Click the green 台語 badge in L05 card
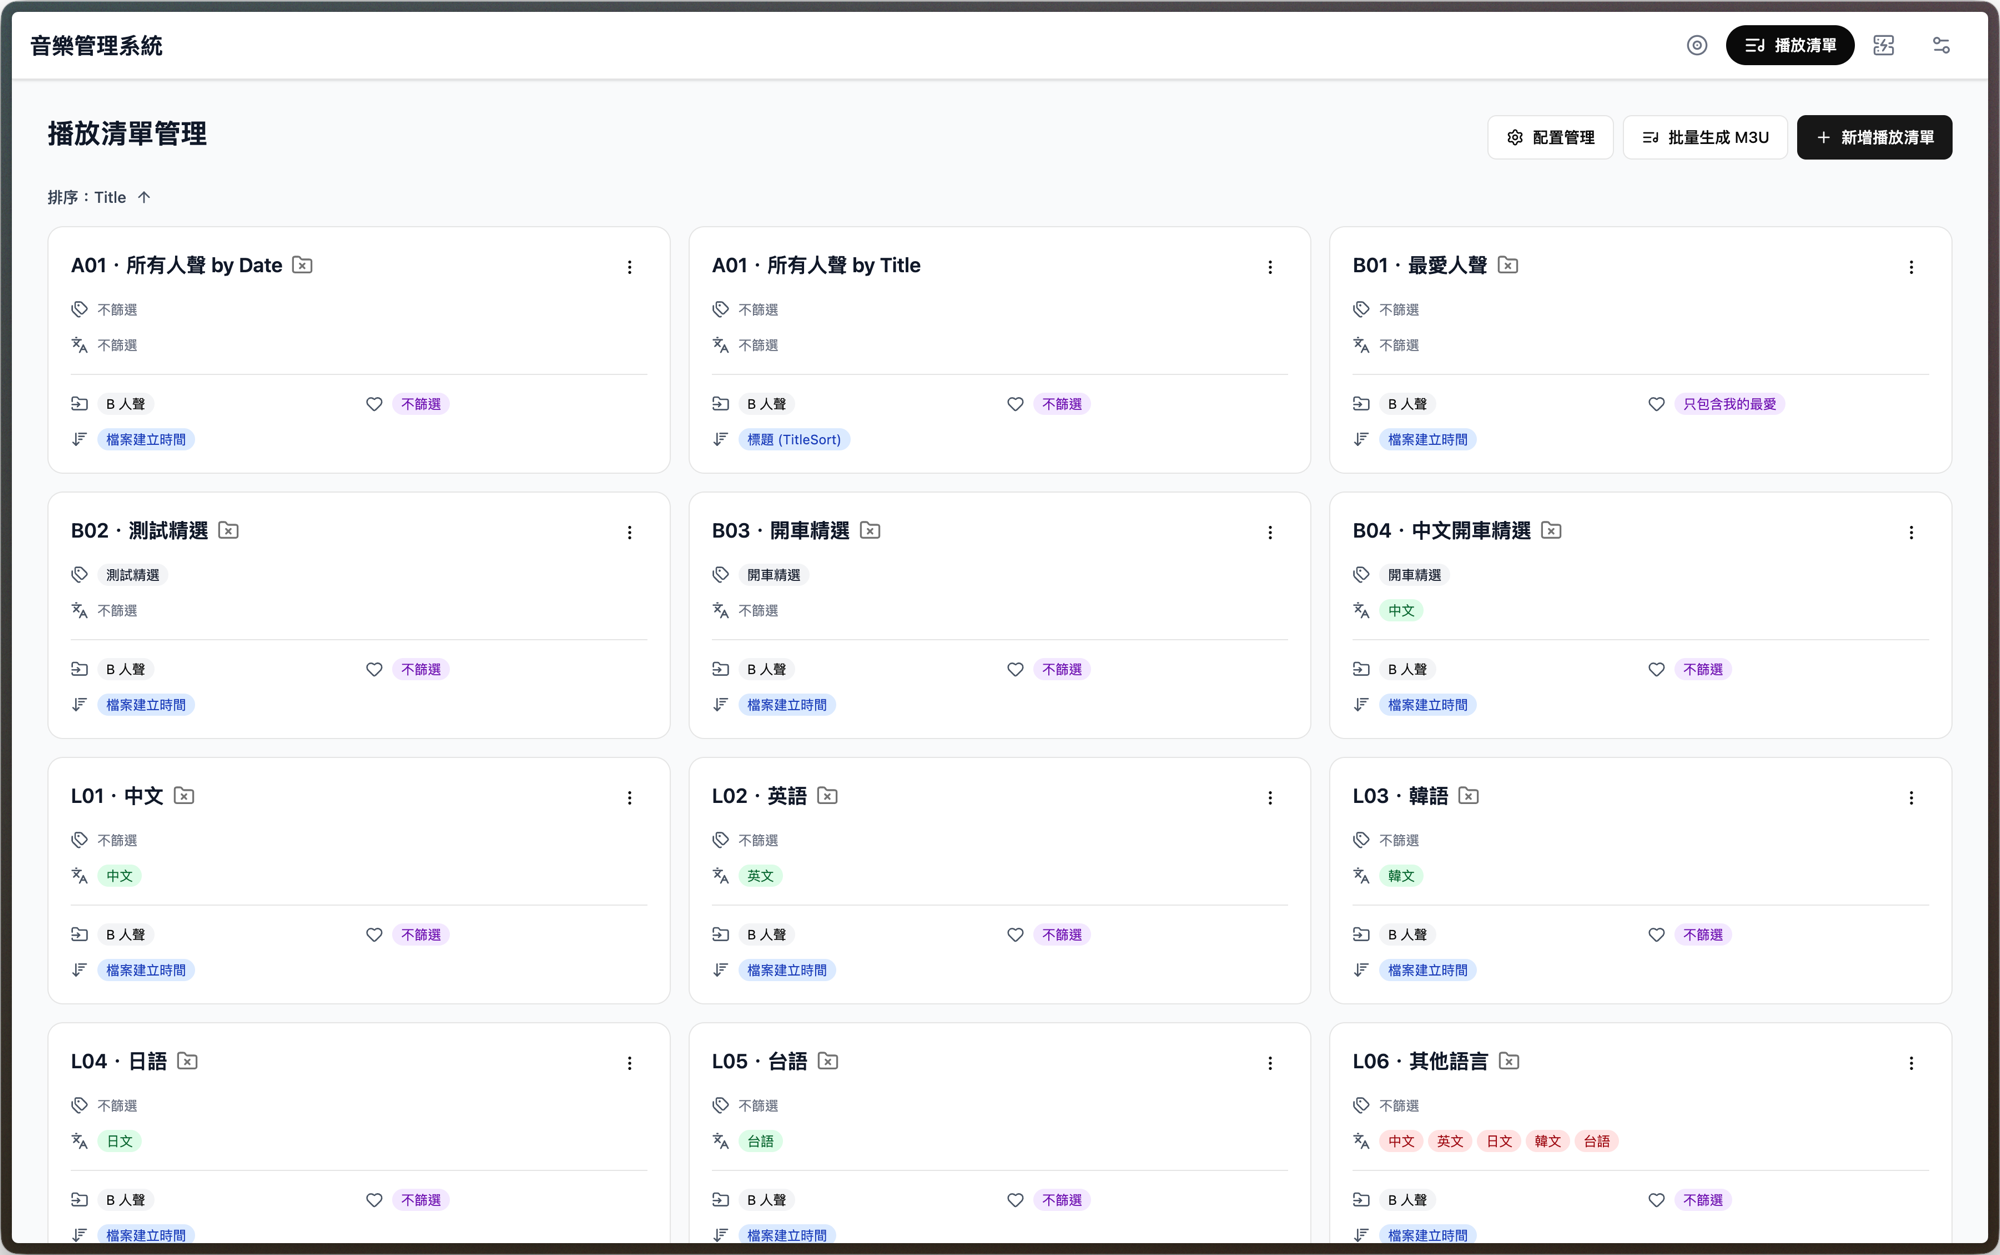 (x=760, y=1141)
